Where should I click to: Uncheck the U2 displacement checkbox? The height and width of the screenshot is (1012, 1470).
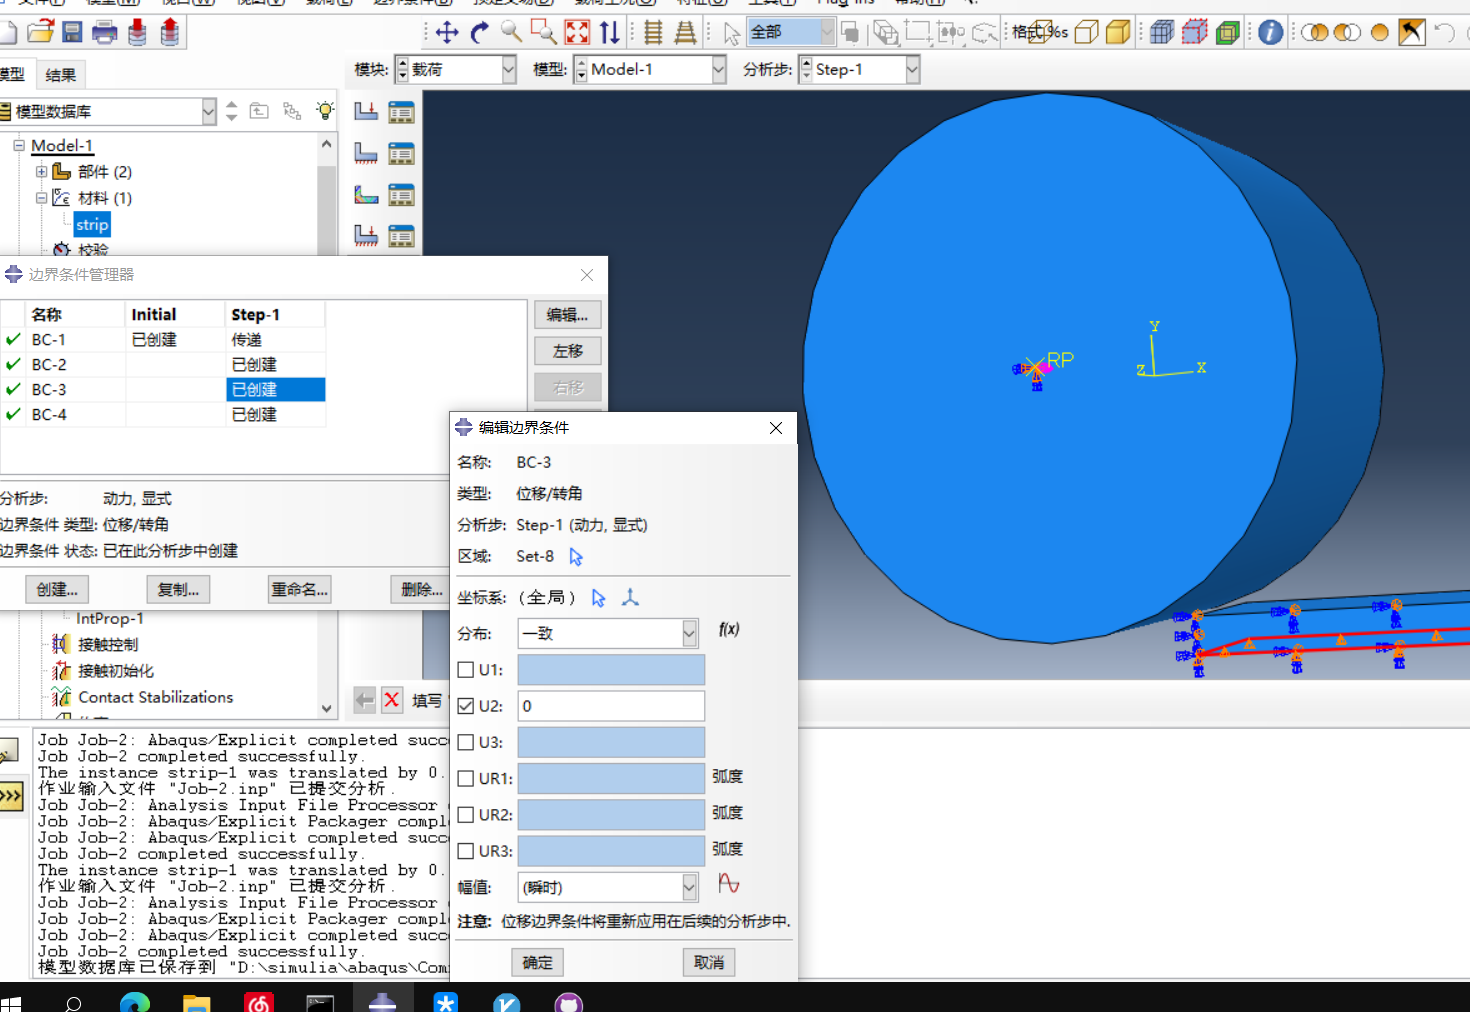(466, 706)
